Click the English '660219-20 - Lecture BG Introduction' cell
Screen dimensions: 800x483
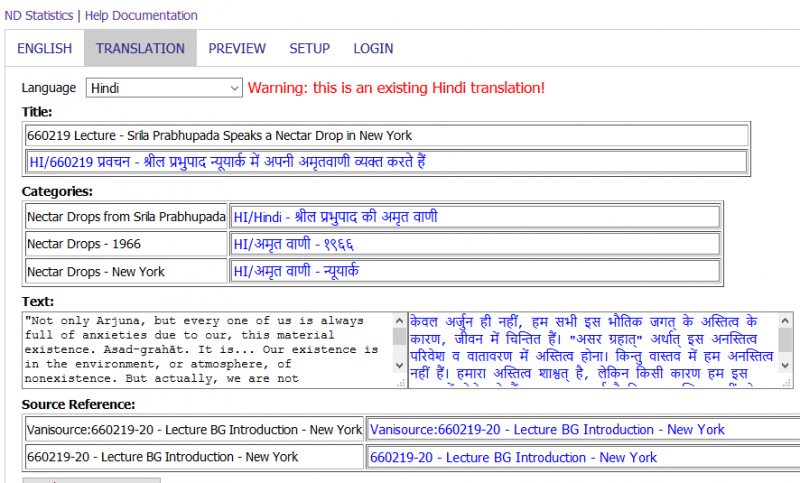[194, 457]
